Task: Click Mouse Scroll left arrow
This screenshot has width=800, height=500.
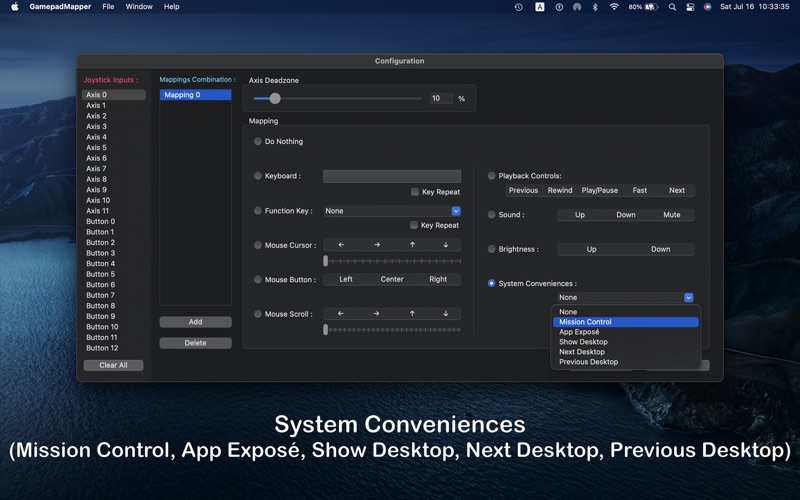Action: 341,314
